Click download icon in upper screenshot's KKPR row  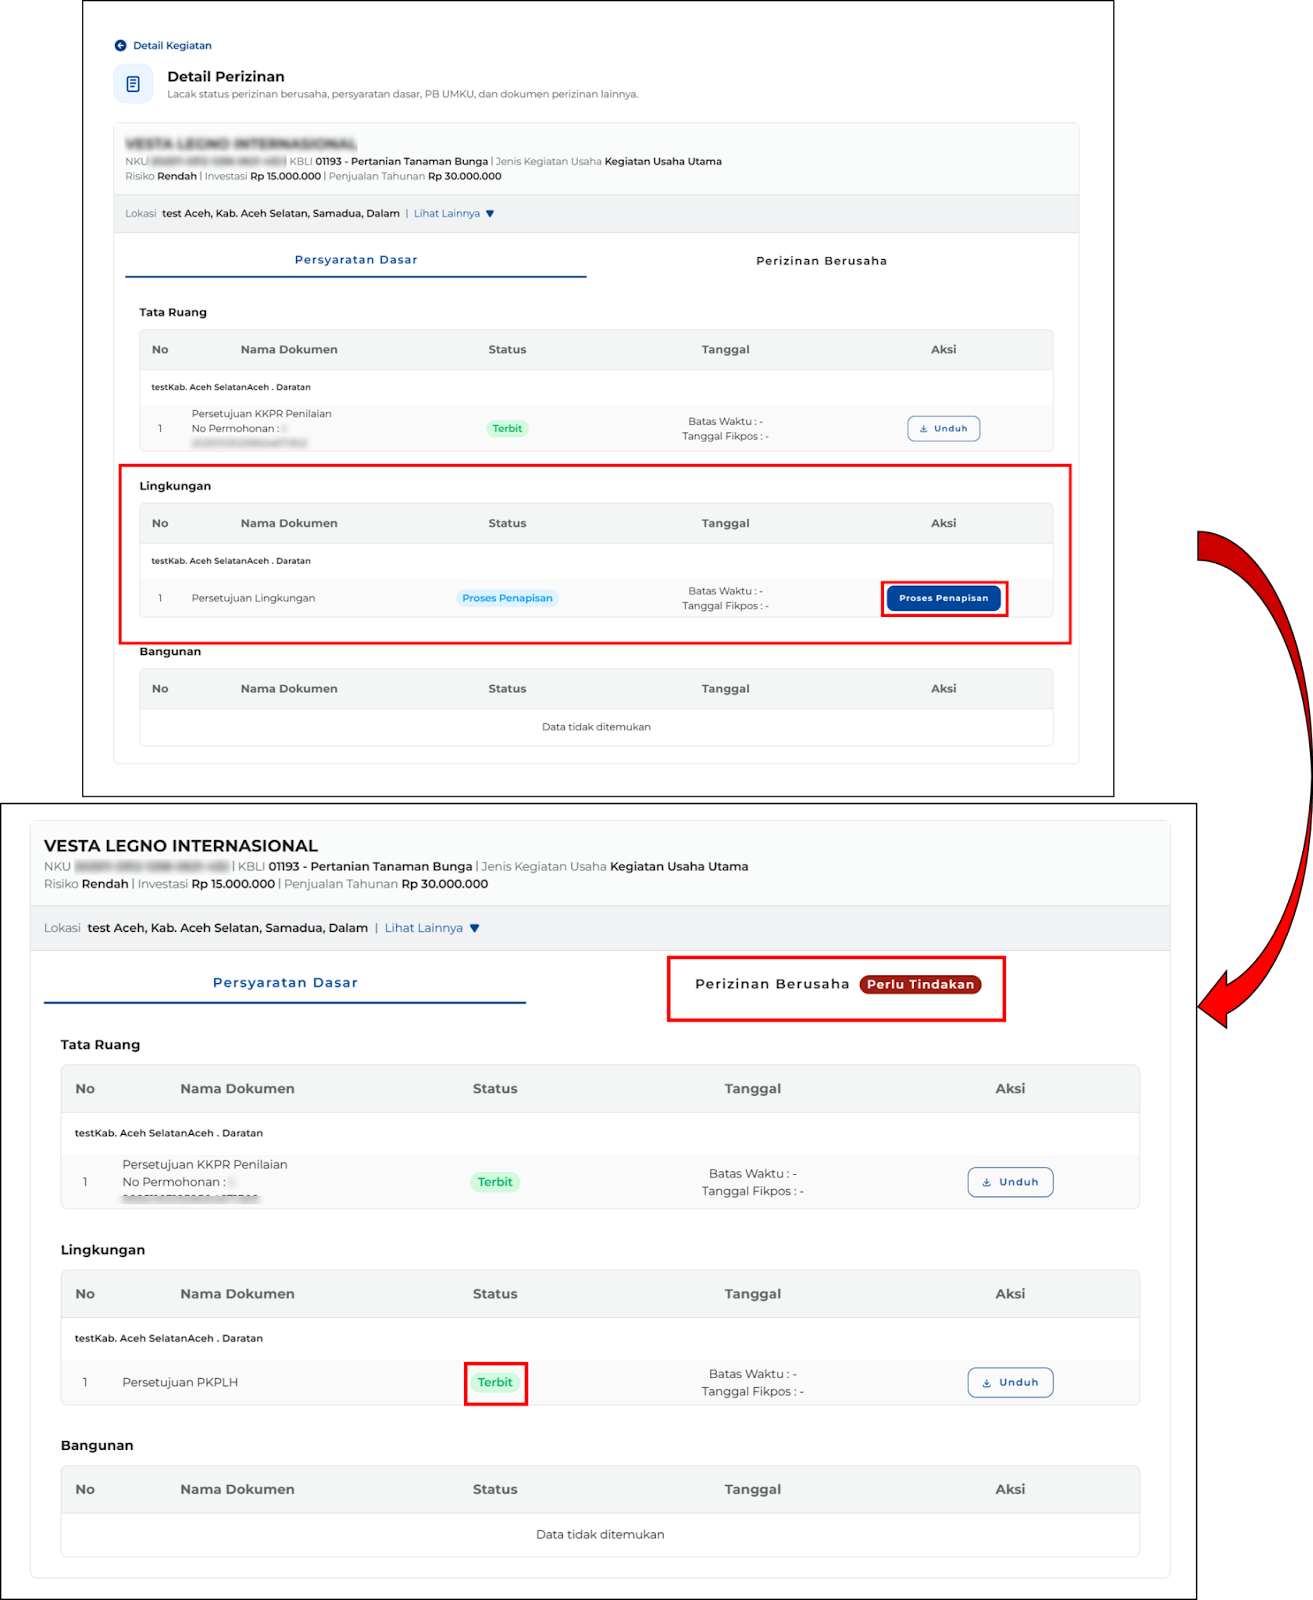[x=923, y=429]
